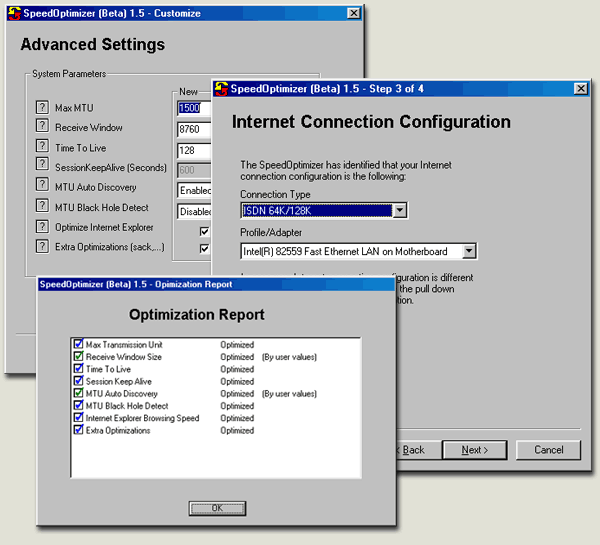The image size is (600, 545).
Task: Open help for Extra Optimizations
Action: (x=42, y=246)
